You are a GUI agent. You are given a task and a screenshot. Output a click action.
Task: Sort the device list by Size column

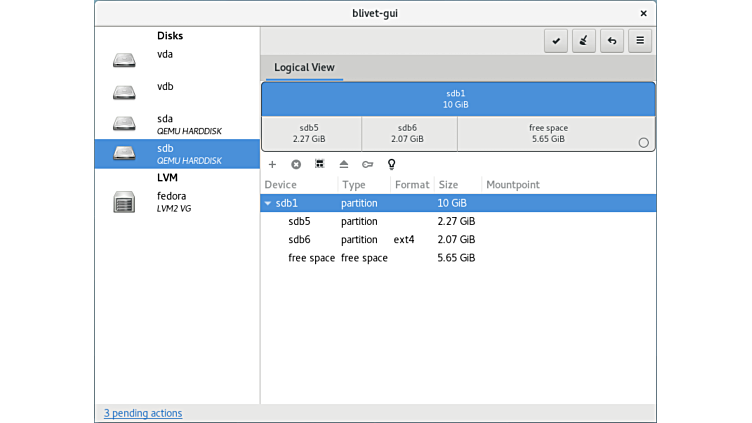pos(448,185)
